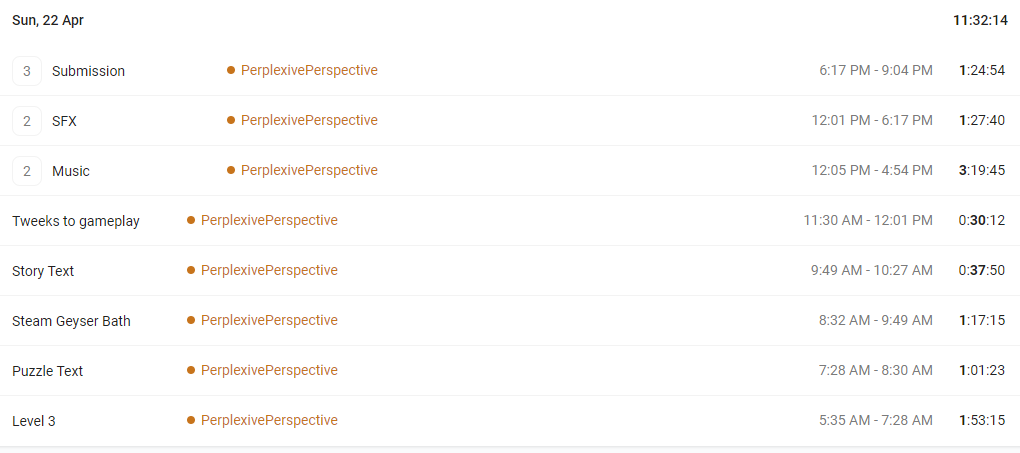Click the project dot beside Story Text entry
The image size is (1020, 453).
click(x=191, y=270)
